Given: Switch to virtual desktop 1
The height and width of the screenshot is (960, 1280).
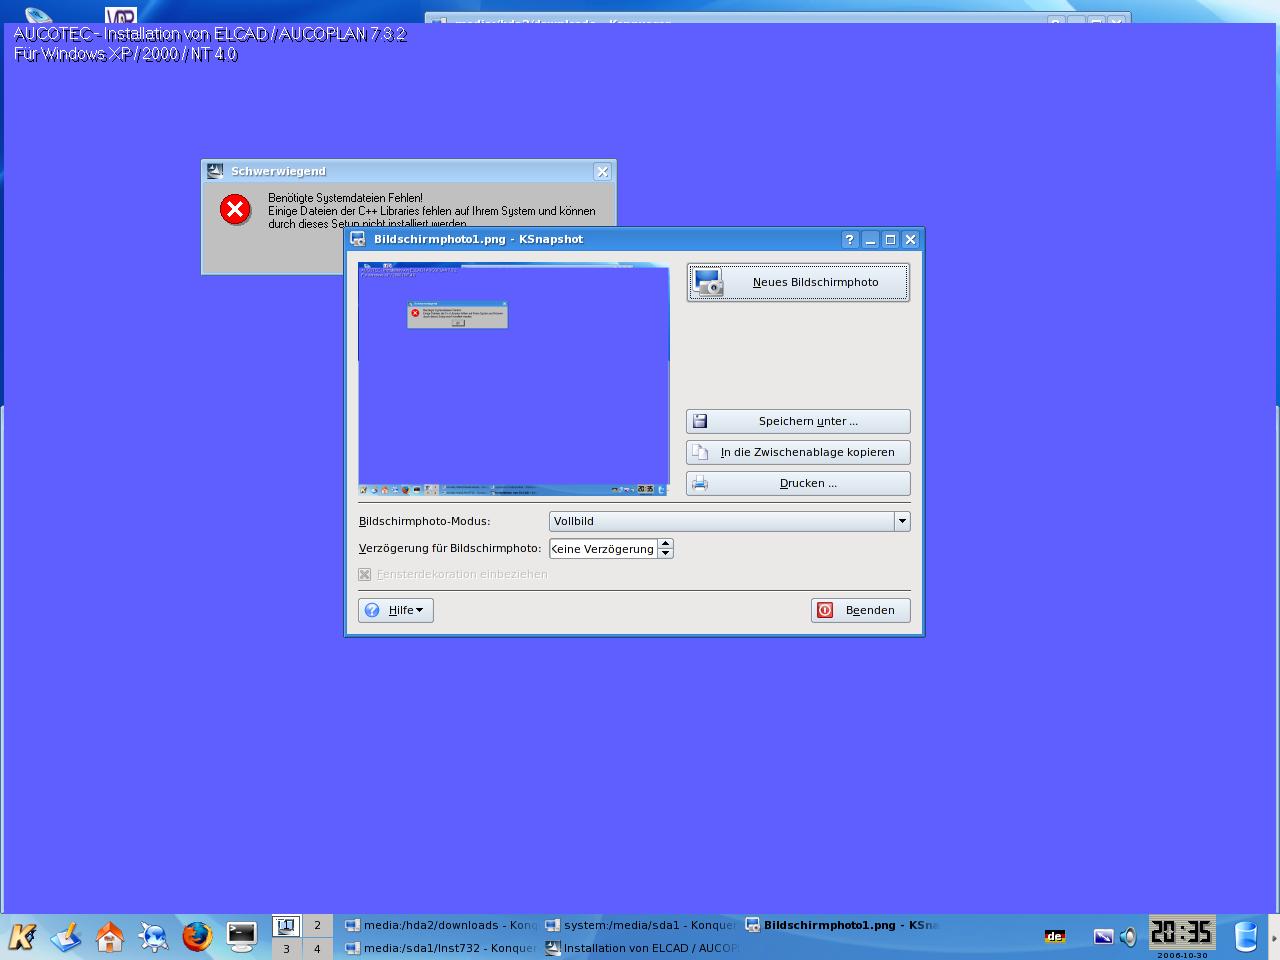Looking at the screenshot, I should pos(287,926).
